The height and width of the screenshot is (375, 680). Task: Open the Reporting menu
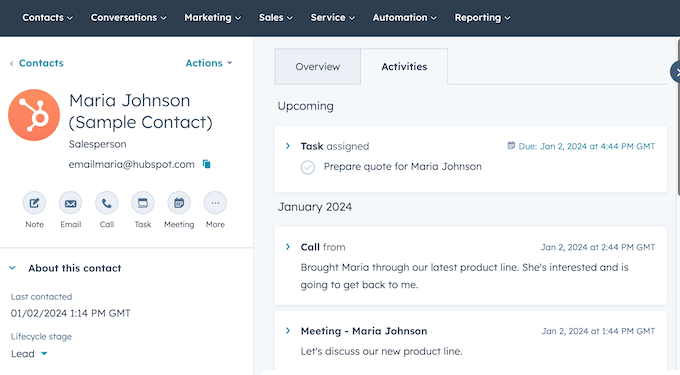[x=482, y=17]
